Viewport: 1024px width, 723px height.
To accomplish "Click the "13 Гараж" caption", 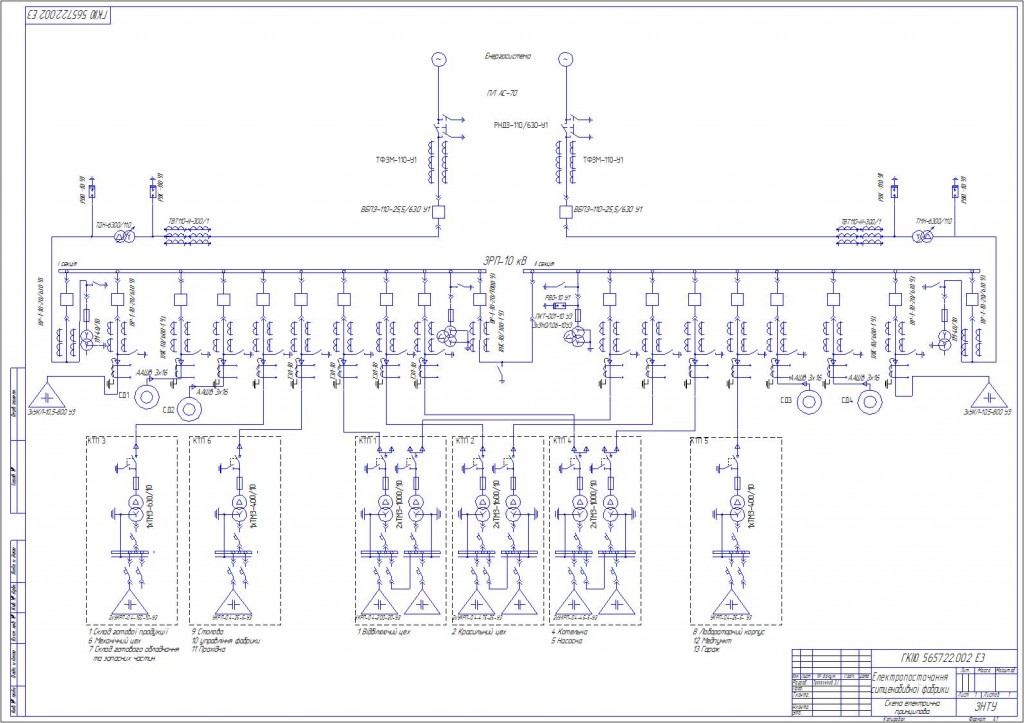I will 707,651.
